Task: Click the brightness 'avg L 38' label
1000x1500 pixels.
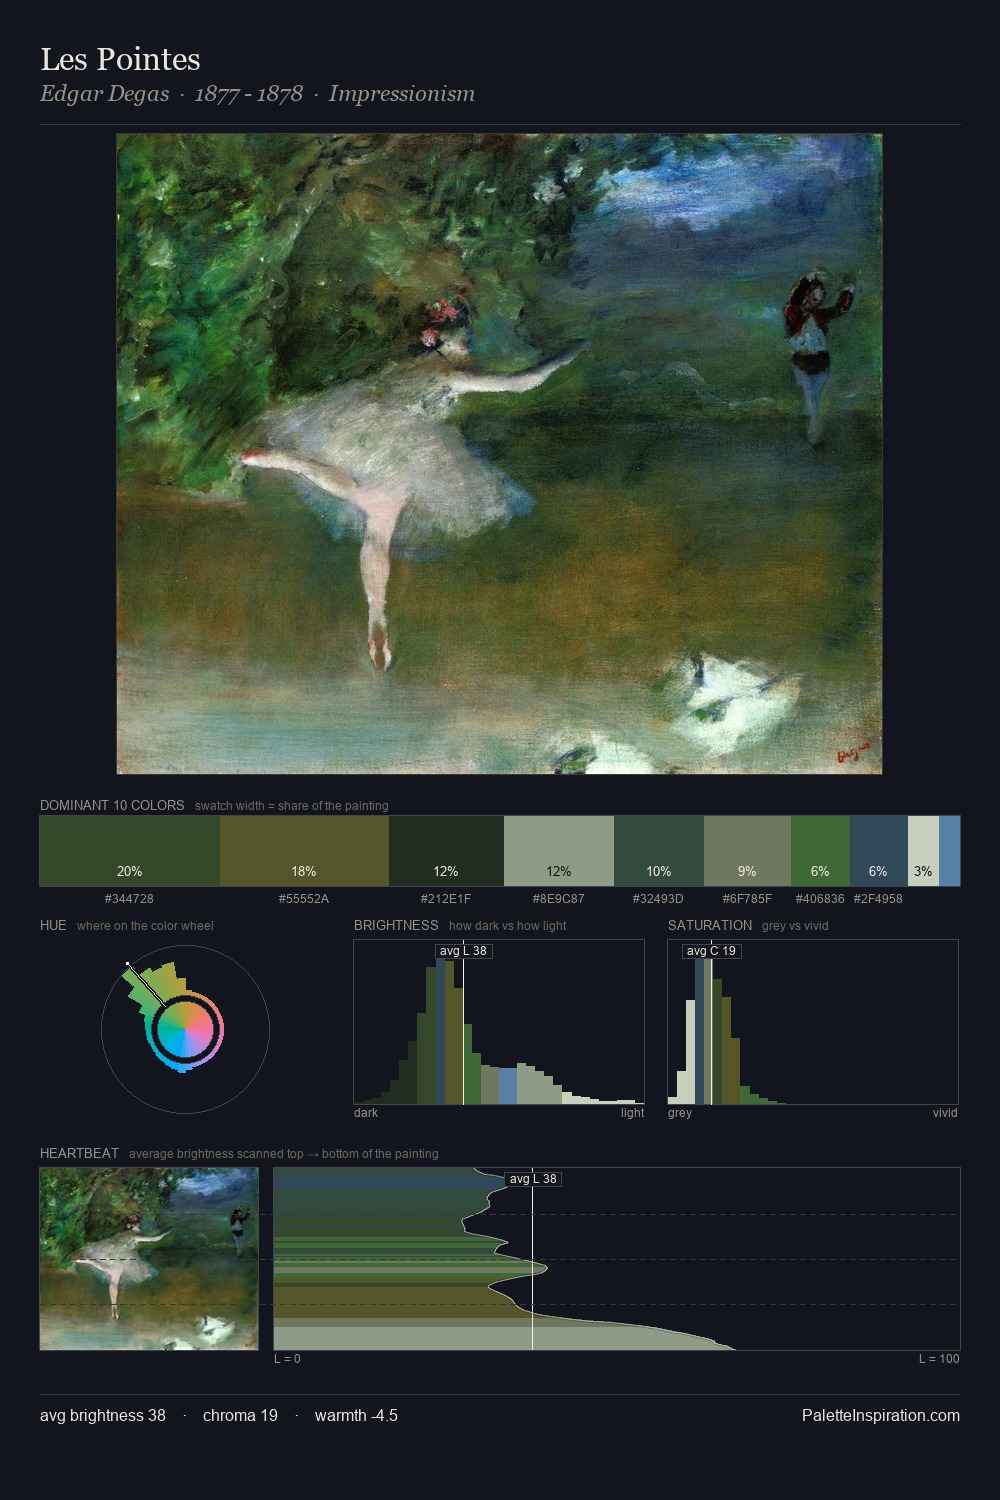Action: (464, 951)
